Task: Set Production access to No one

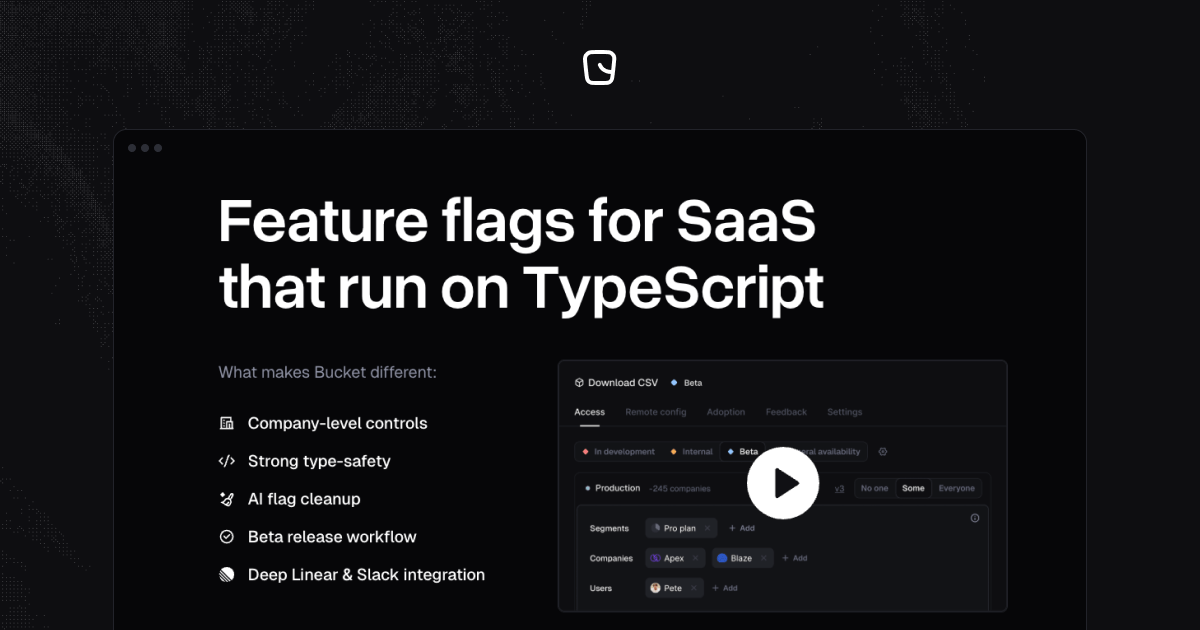Action: (874, 488)
